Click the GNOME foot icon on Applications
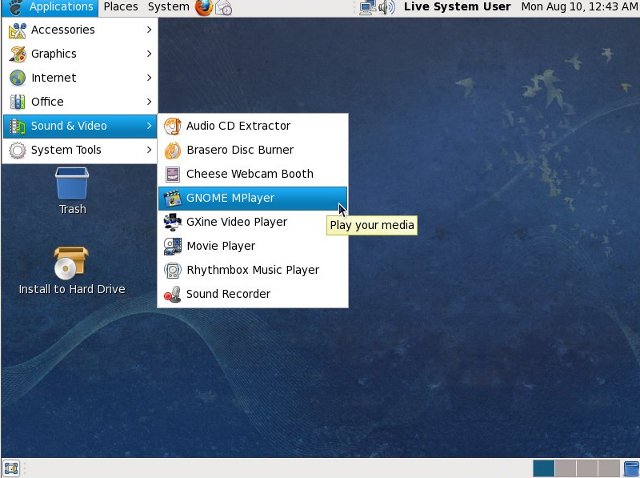 (x=16, y=7)
